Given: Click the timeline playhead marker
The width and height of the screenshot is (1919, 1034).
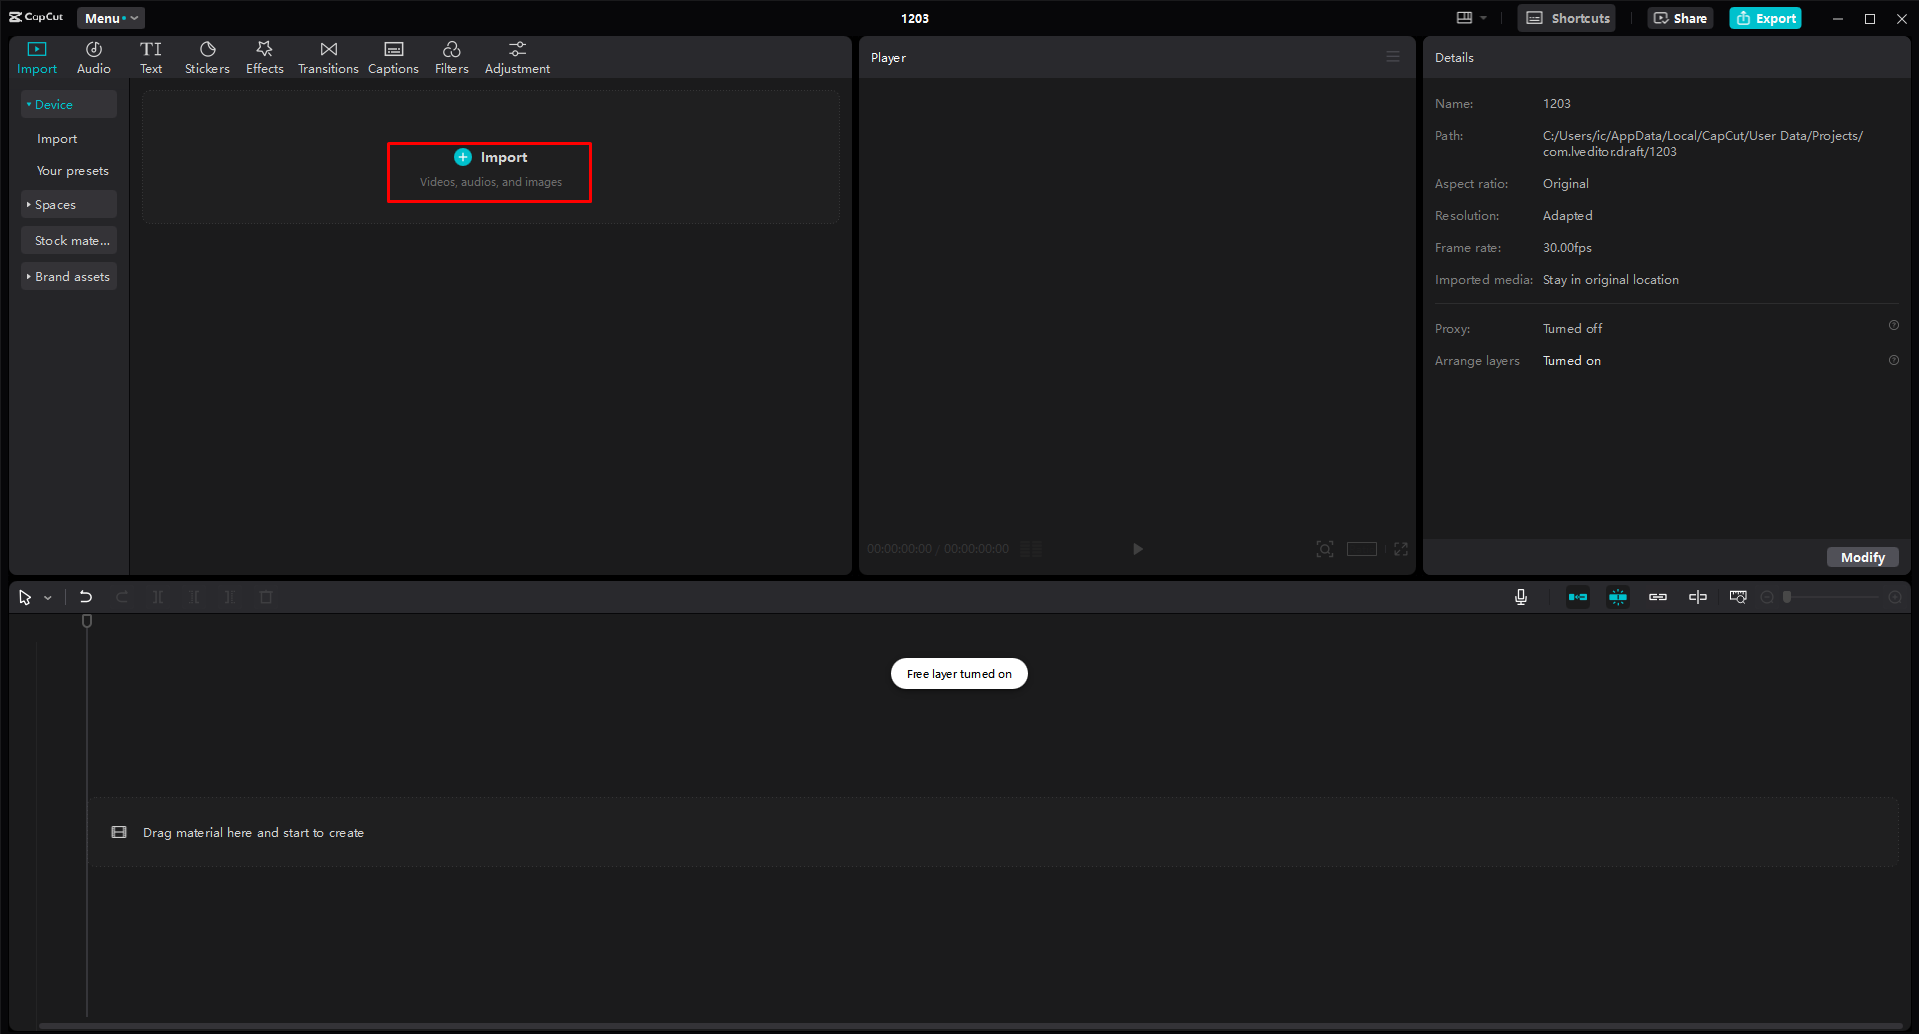Looking at the screenshot, I should (87, 621).
